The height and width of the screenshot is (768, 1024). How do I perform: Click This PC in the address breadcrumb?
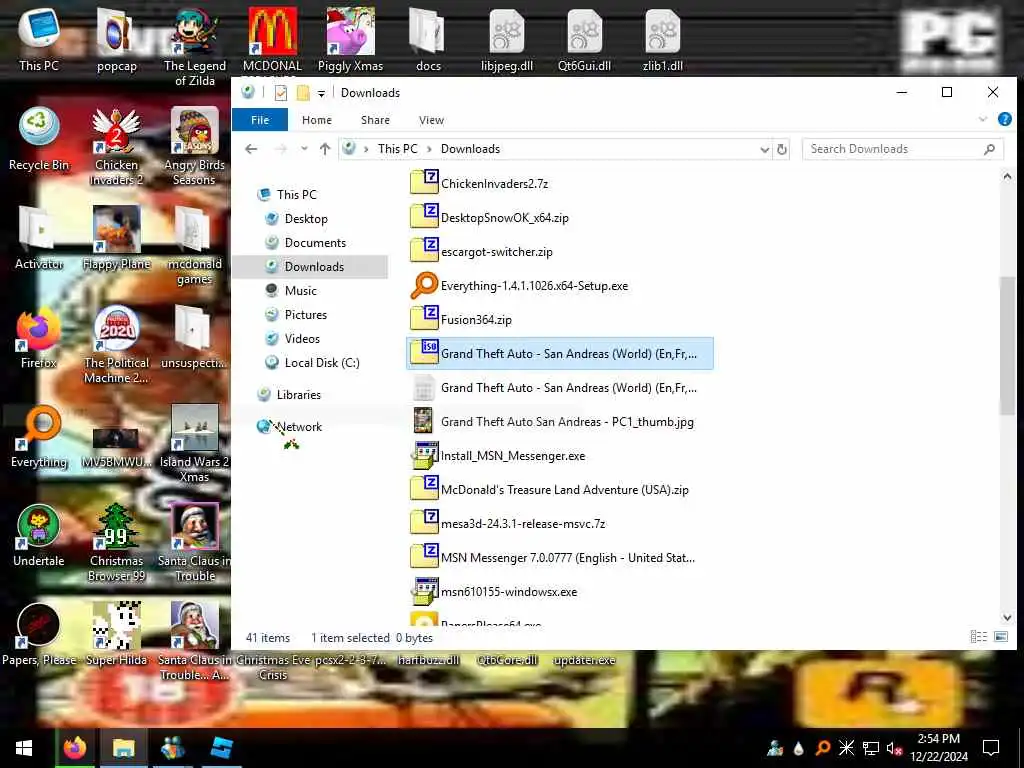point(397,149)
